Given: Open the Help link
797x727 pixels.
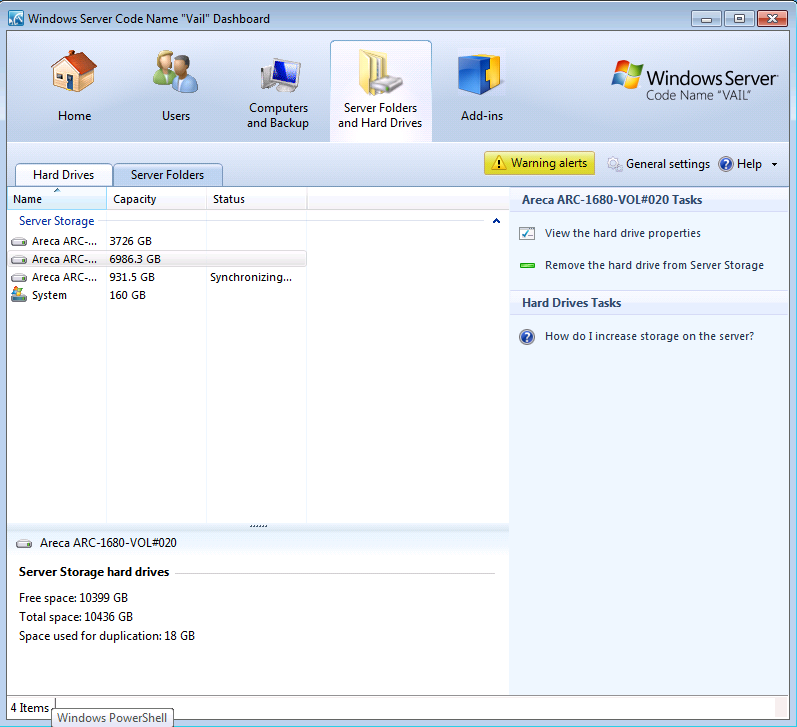Looking at the screenshot, I should click(749, 164).
